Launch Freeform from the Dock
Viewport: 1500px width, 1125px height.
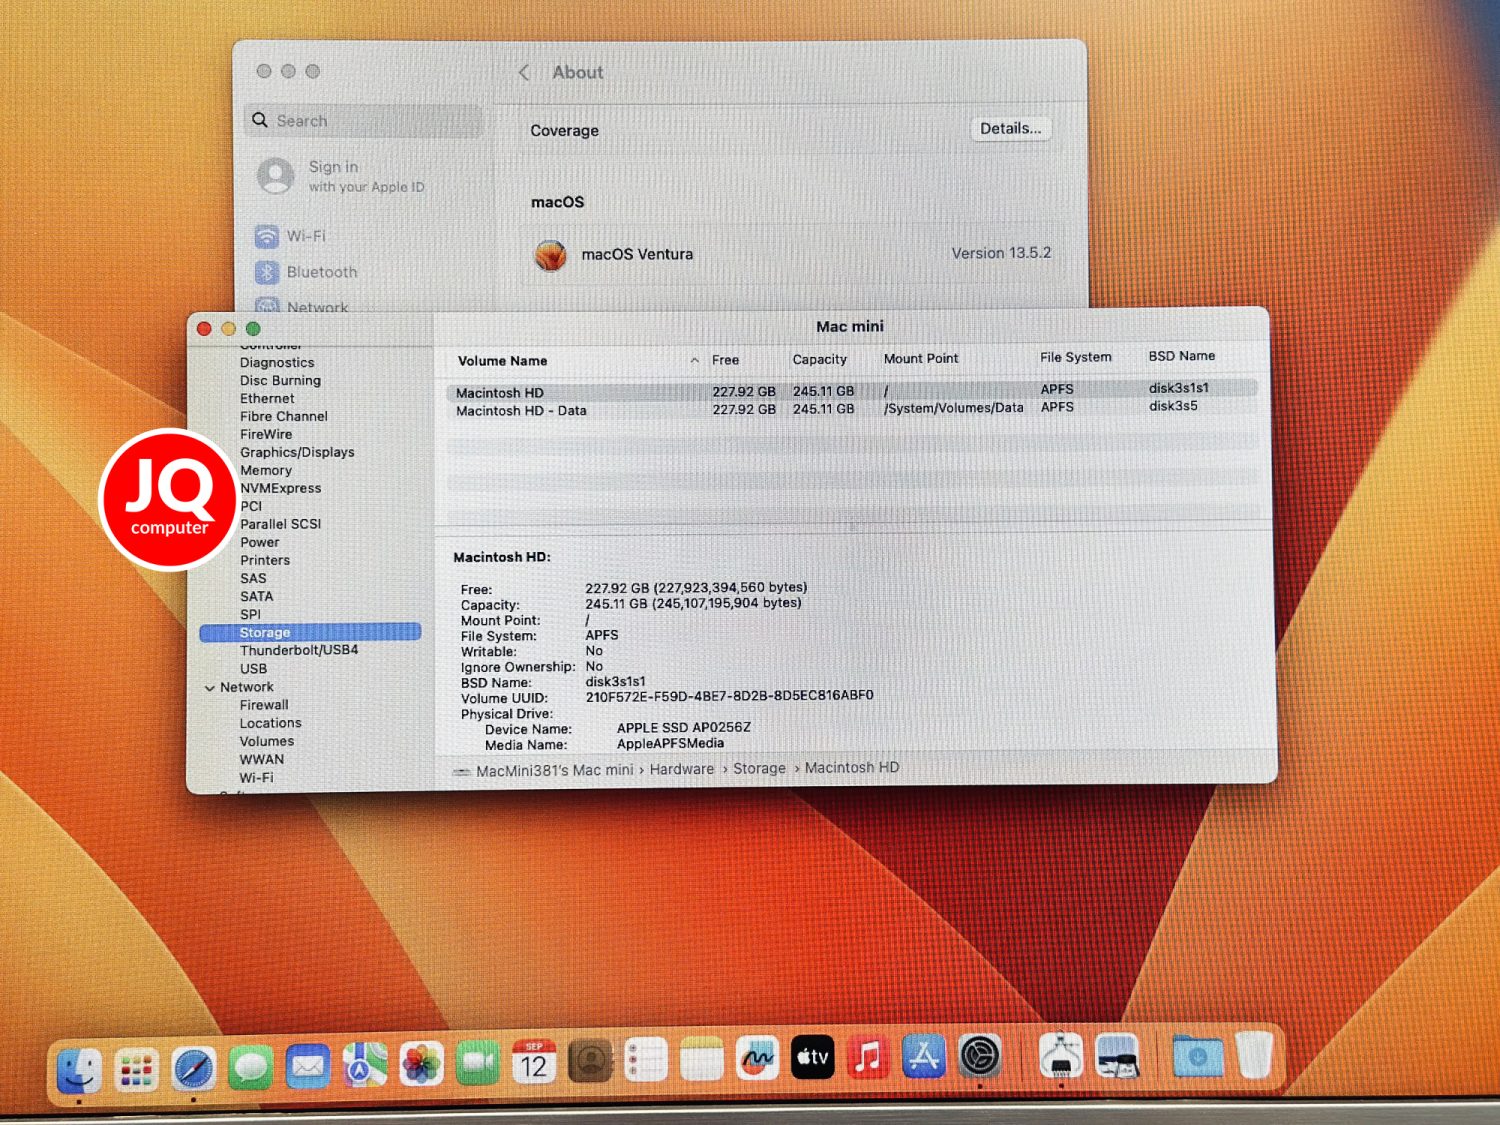coord(757,1058)
